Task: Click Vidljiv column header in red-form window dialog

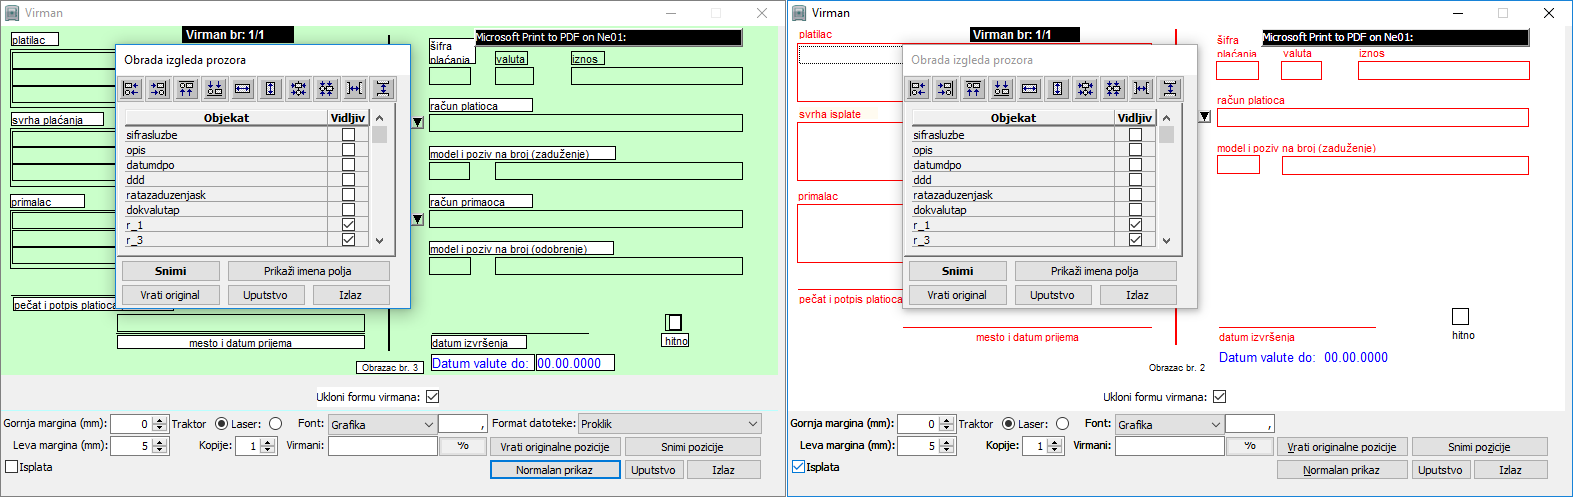Action: point(1134,118)
